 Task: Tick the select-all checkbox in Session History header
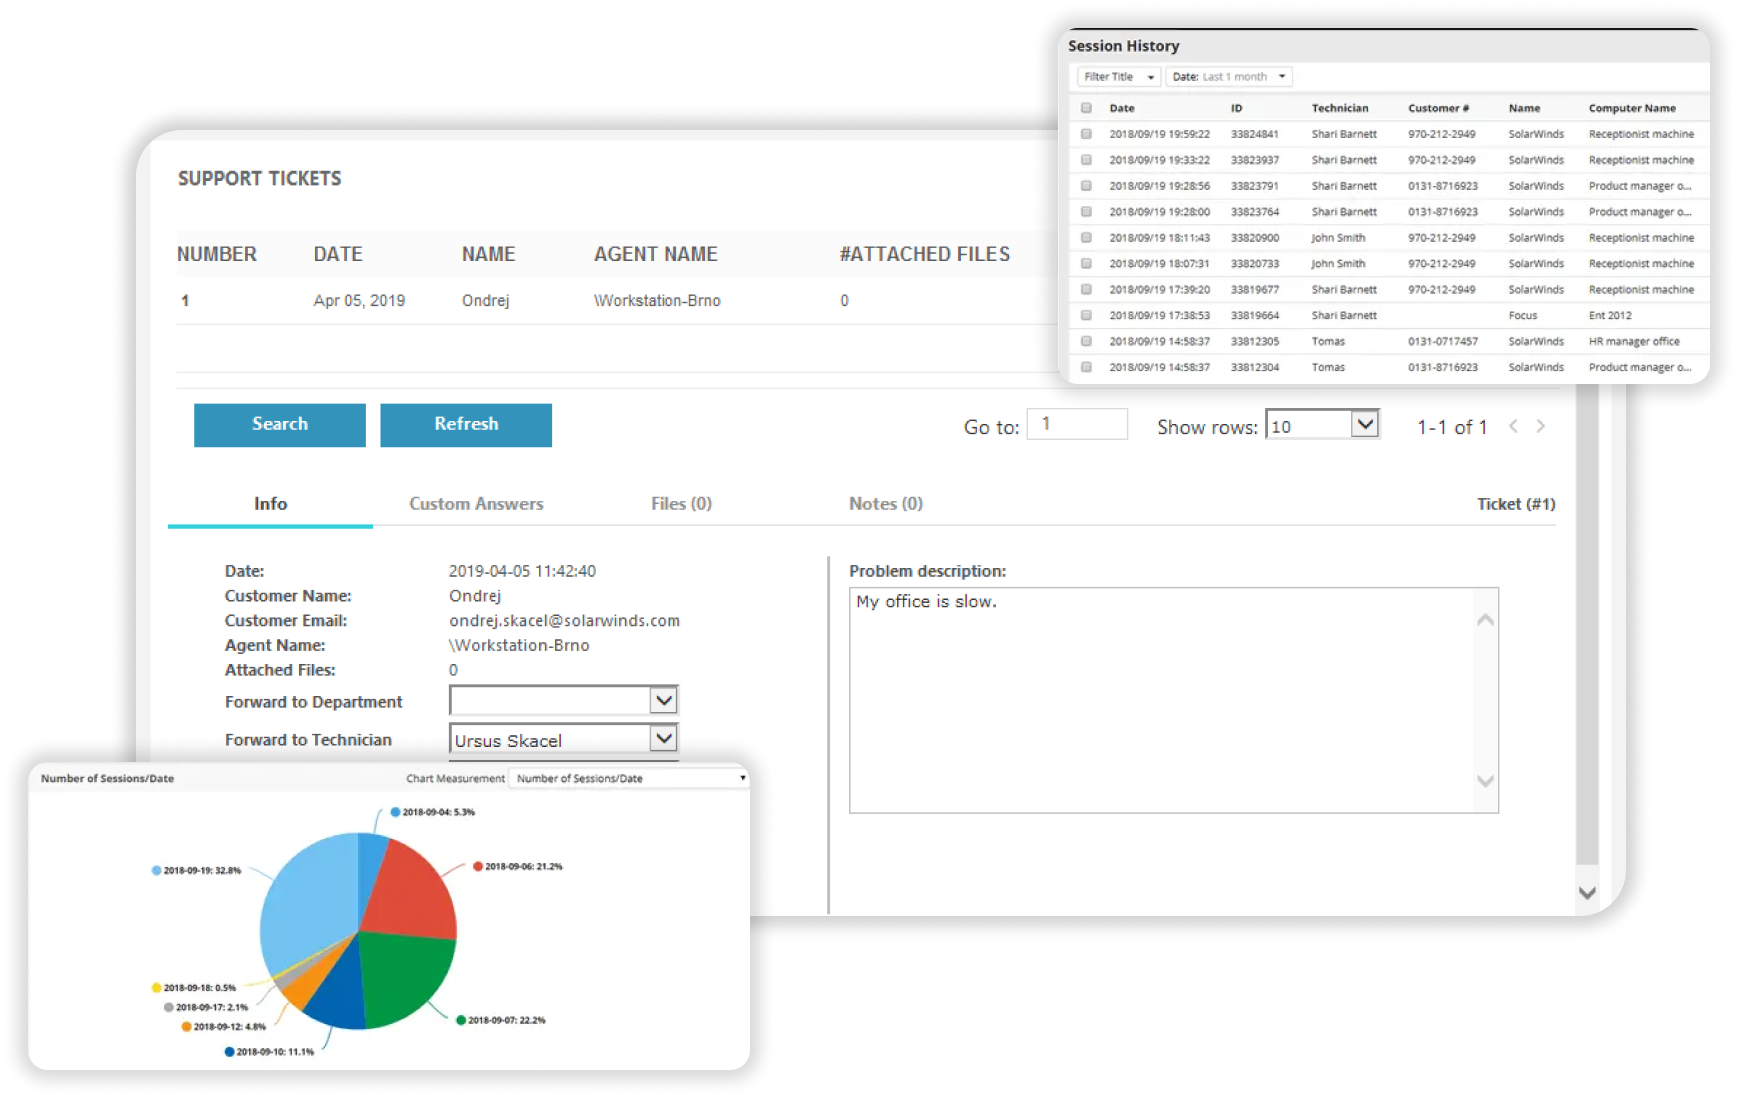tap(1086, 108)
